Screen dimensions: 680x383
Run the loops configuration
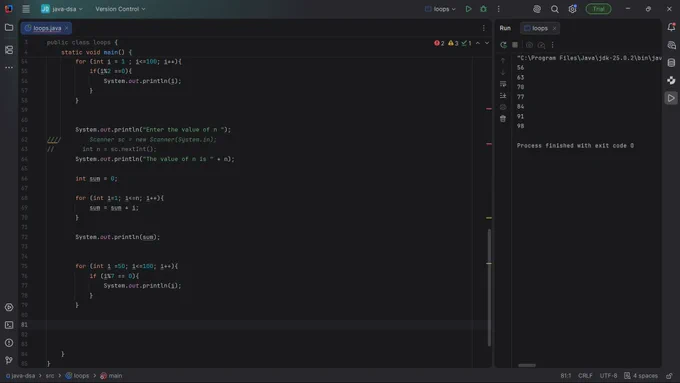(x=468, y=9)
